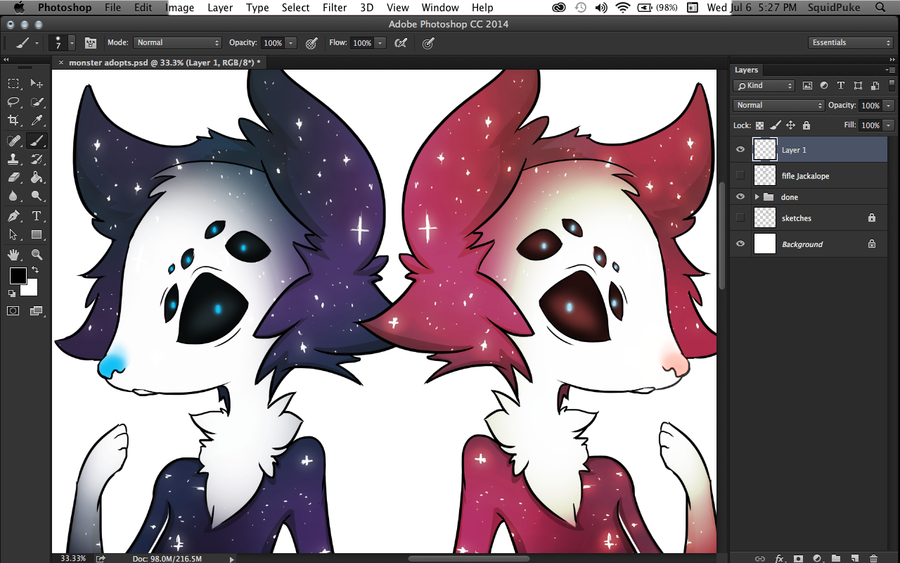The image size is (900, 563).
Task: Expand the done layer group
Action: pos(757,197)
